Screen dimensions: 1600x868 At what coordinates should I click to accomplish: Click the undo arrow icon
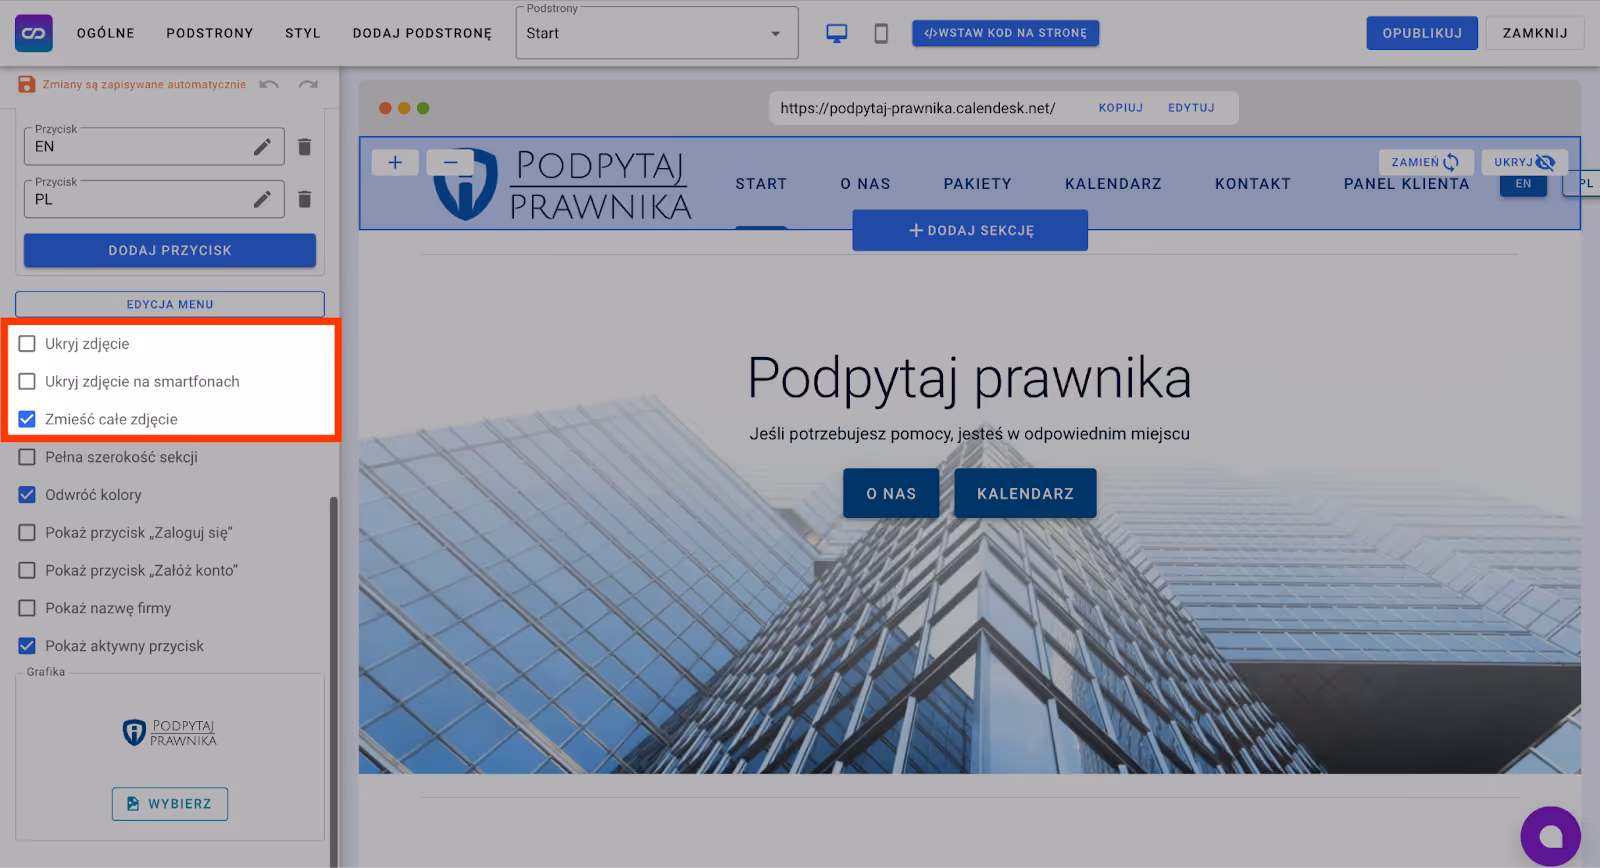pos(269,84)
